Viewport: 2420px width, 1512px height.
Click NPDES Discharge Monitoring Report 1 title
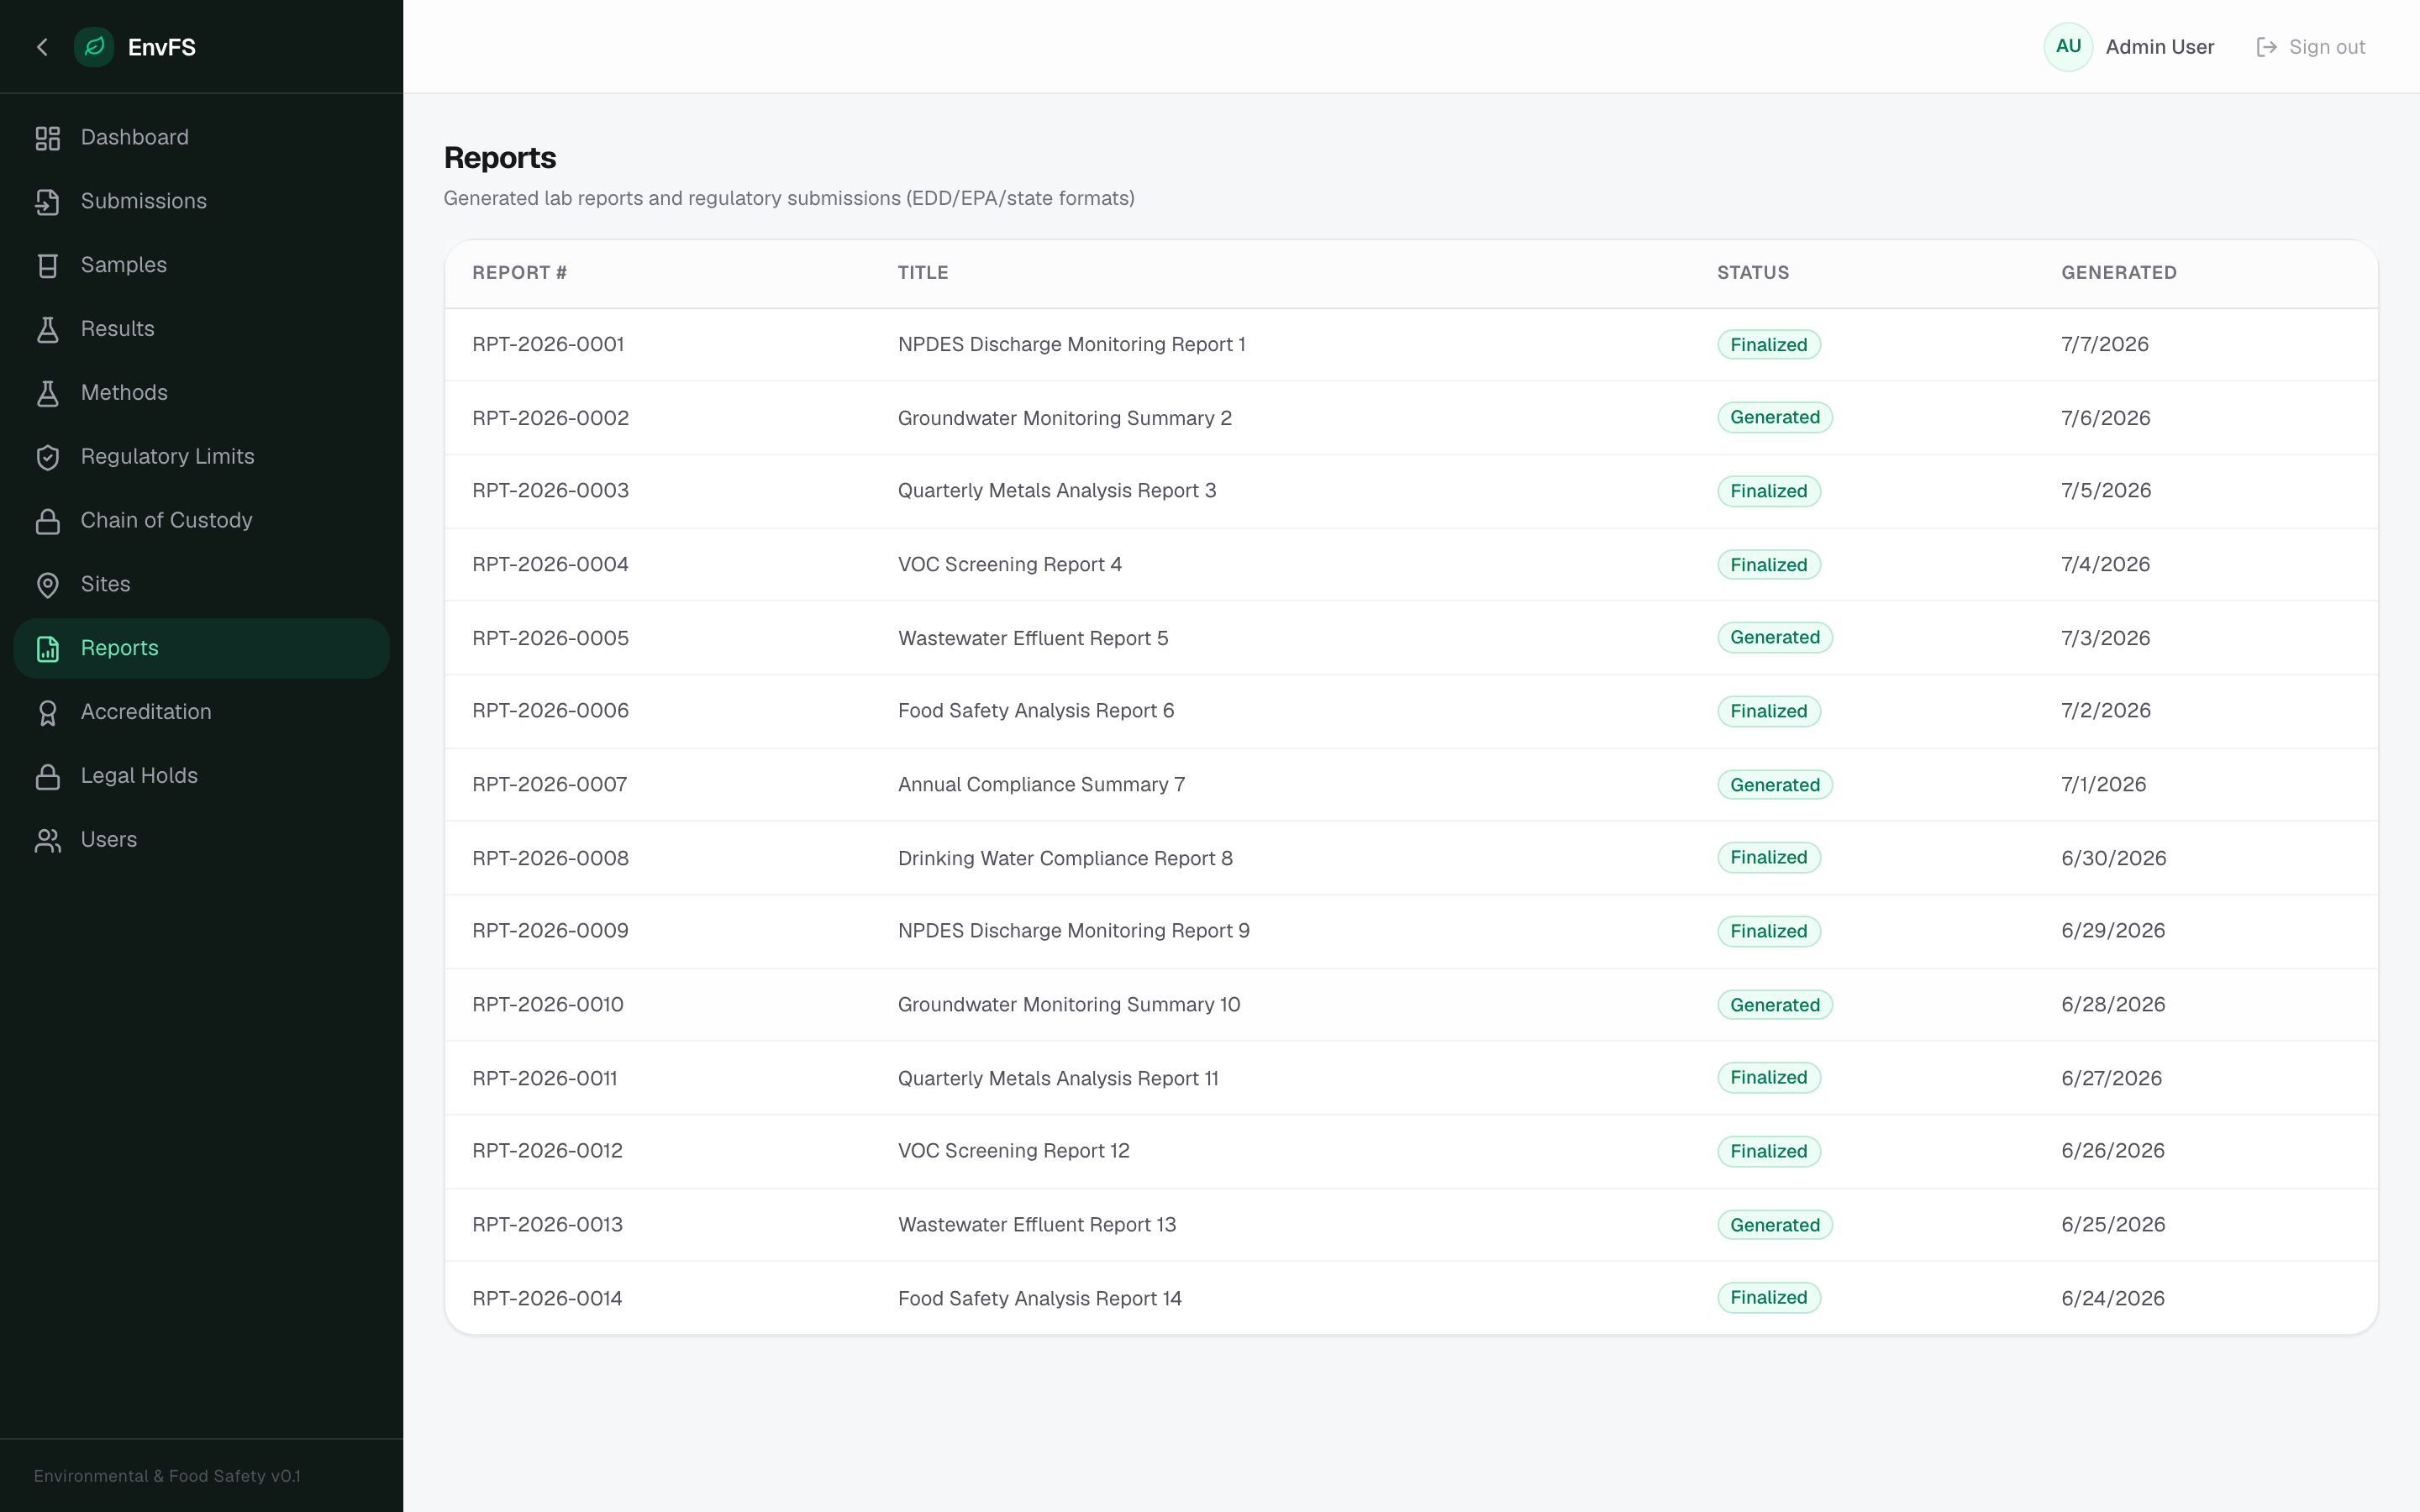click(x=1071, y=345)
